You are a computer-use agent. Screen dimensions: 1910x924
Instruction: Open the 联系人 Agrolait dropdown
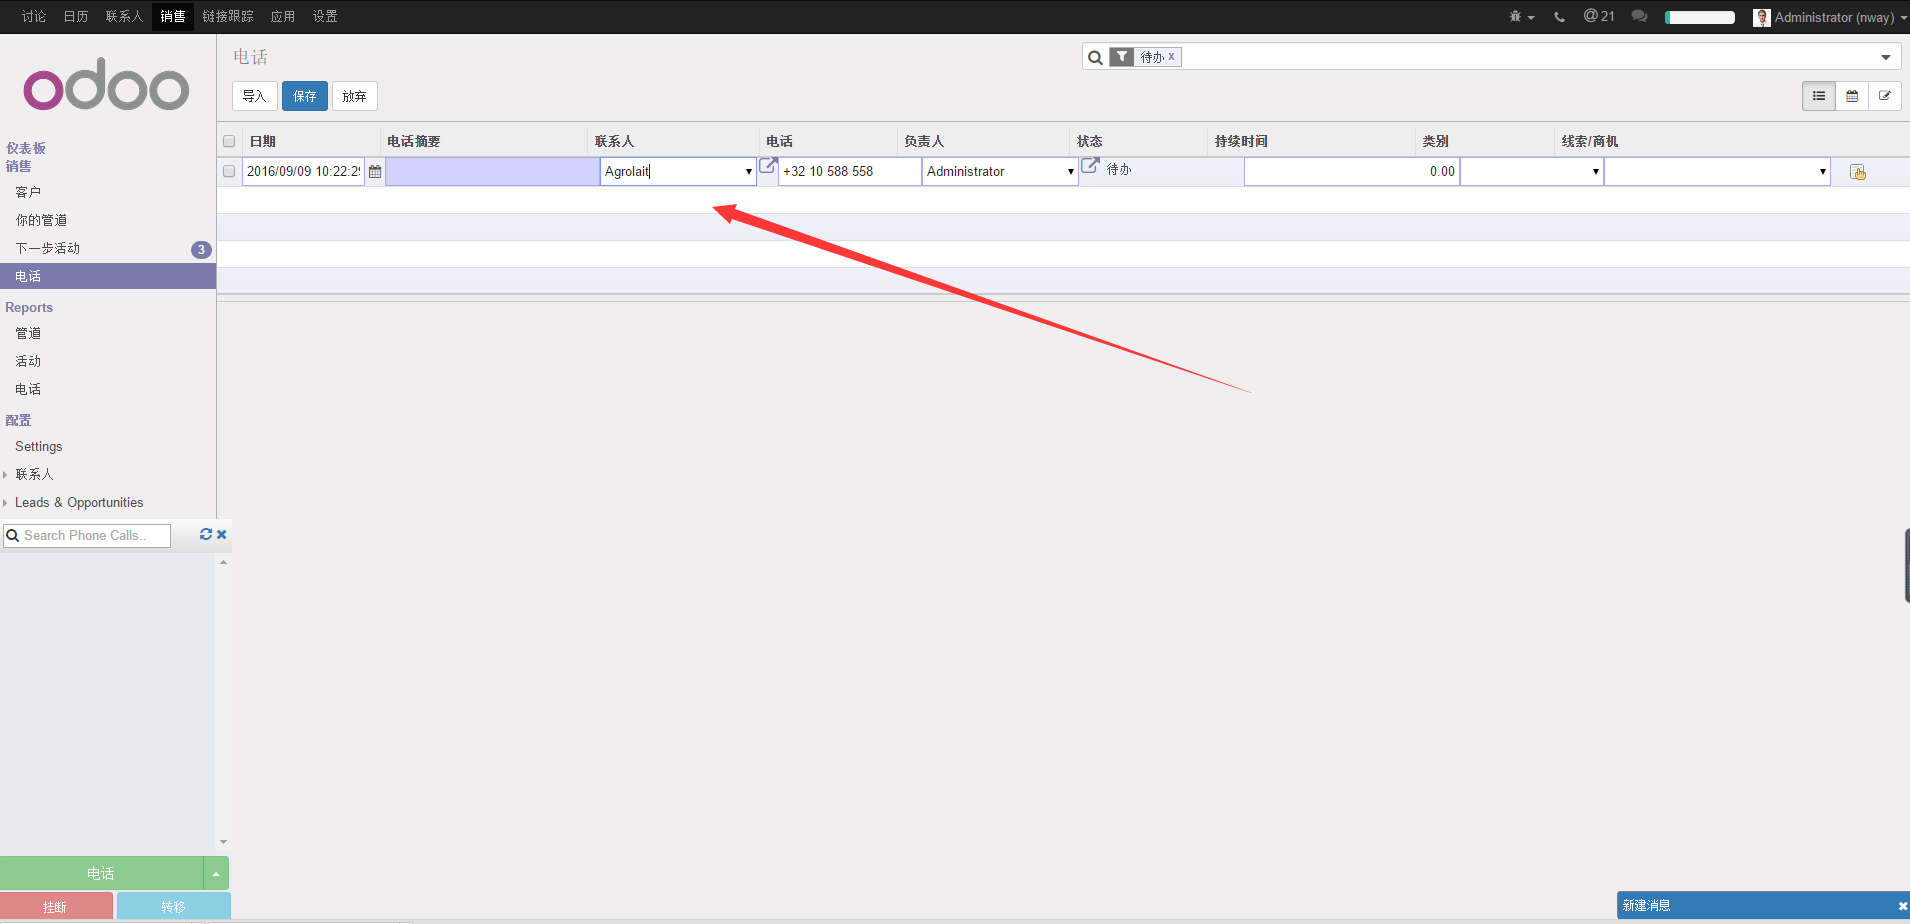[748, 172]
